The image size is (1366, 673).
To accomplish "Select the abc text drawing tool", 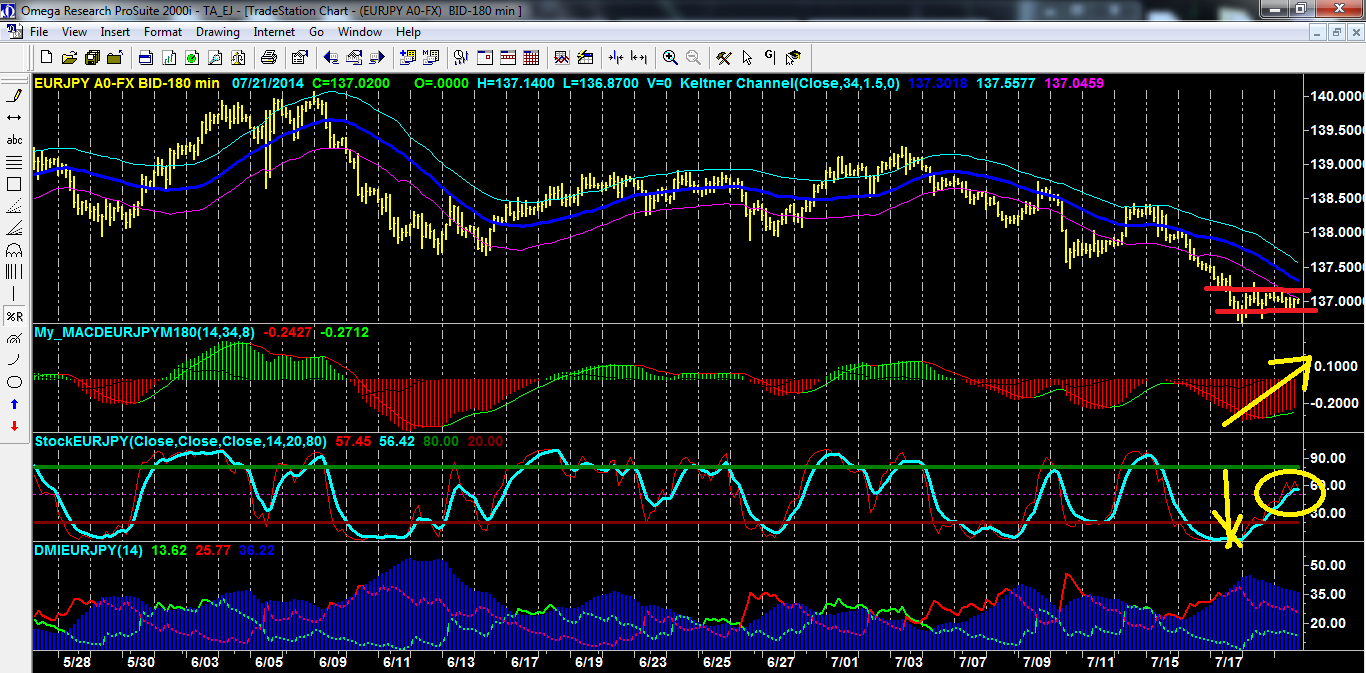I will [14, 140].
